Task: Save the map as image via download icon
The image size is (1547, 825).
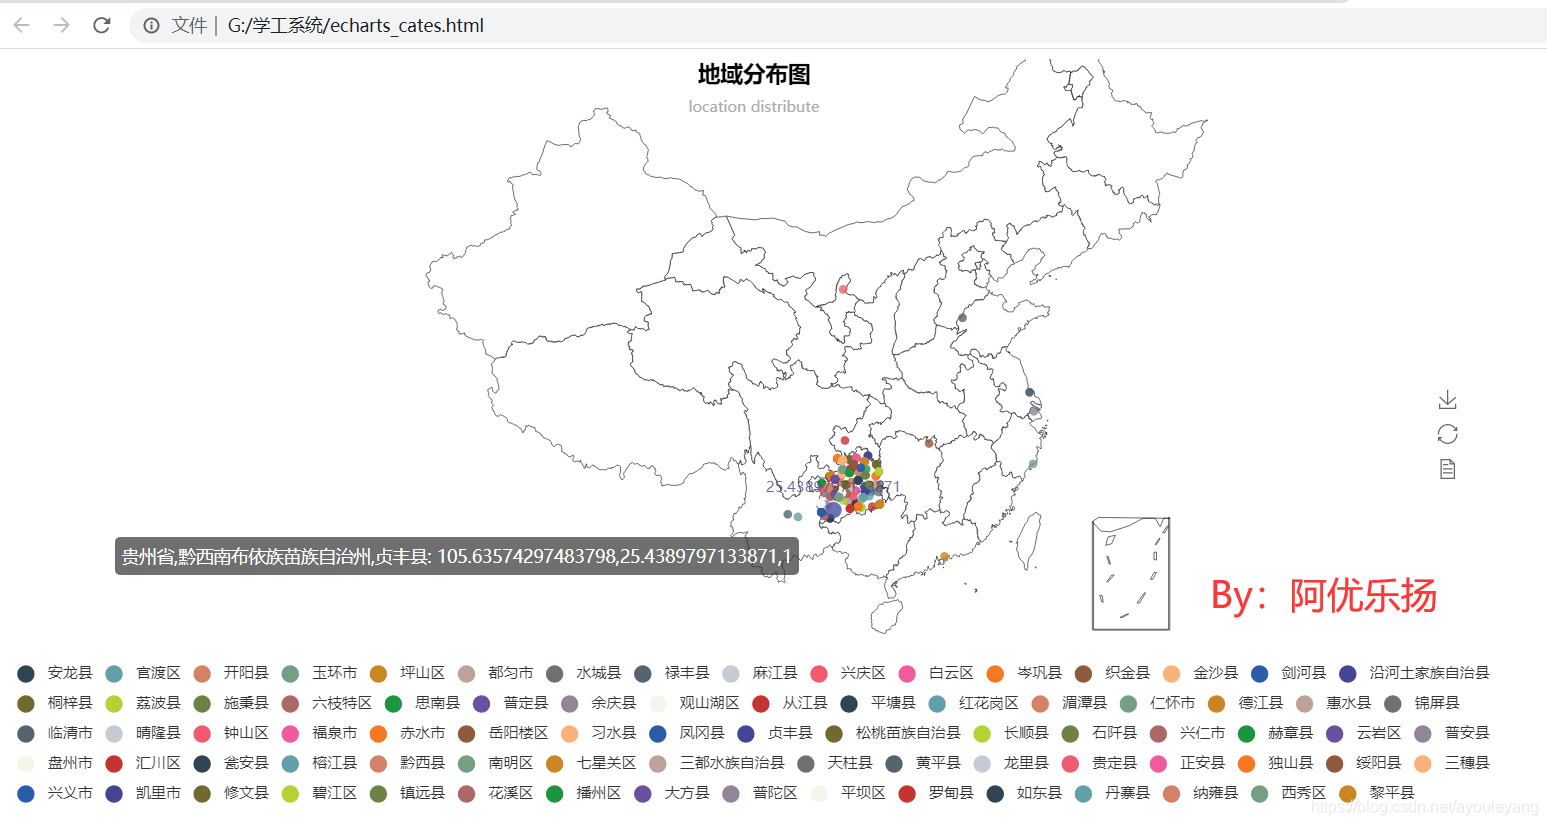Action: tap(1447, 400)
